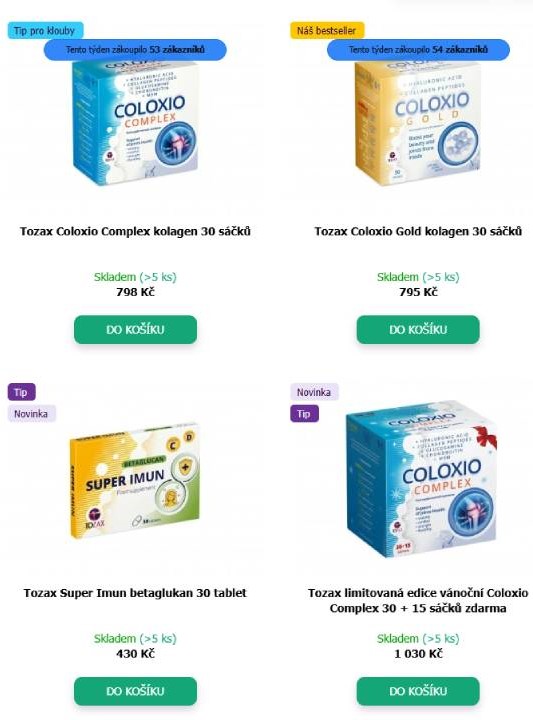Add vánoční Coloxio Complex edition to cart
Viewport: 533px width, 720px height.
418,691
